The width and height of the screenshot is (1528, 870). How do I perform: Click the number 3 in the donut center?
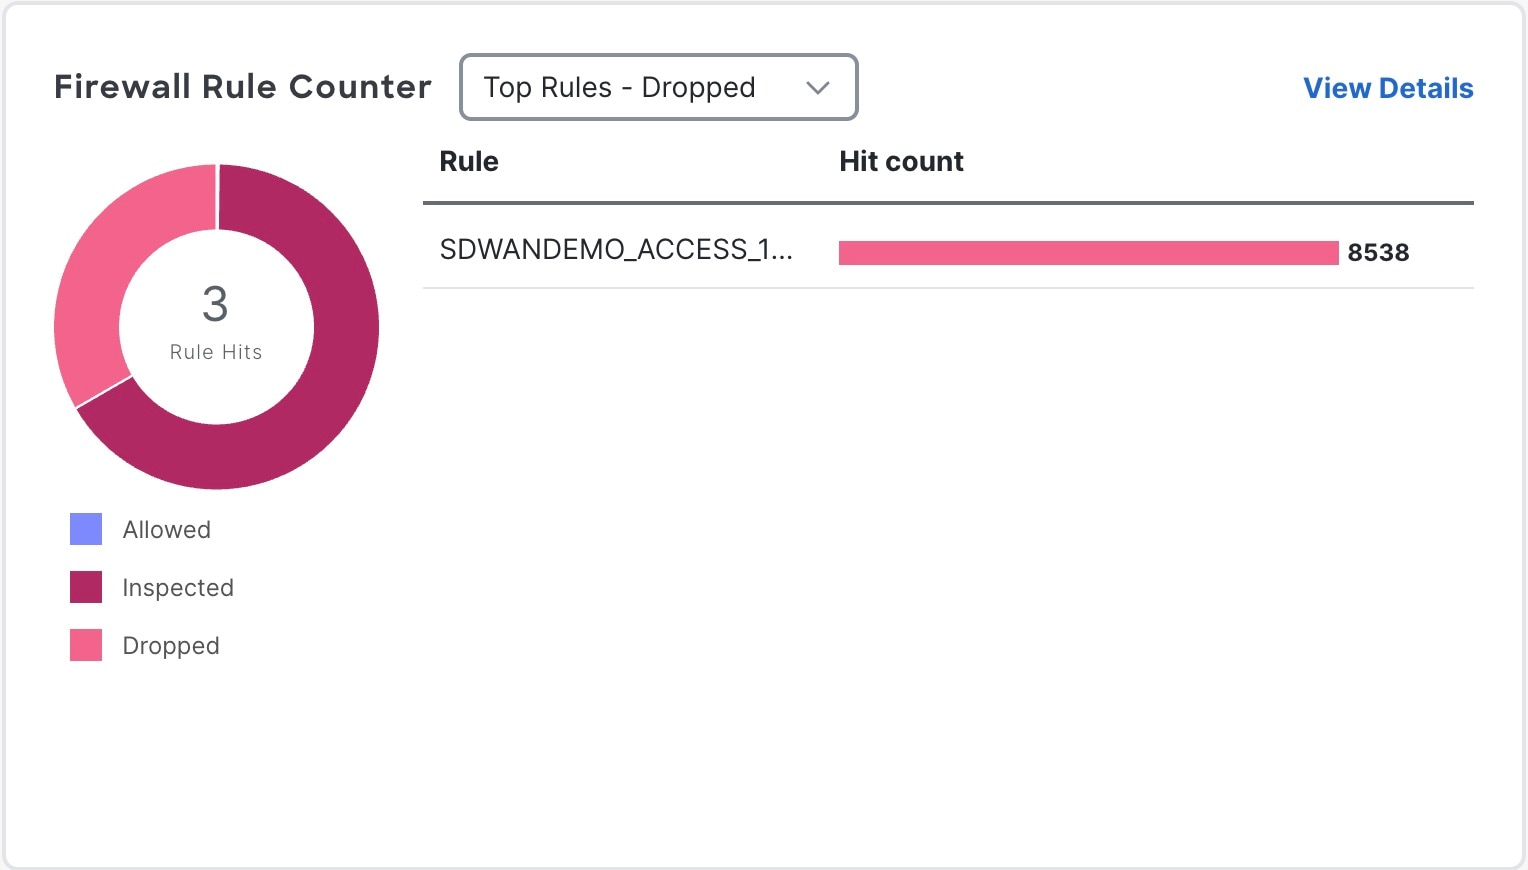click(215, 304)
